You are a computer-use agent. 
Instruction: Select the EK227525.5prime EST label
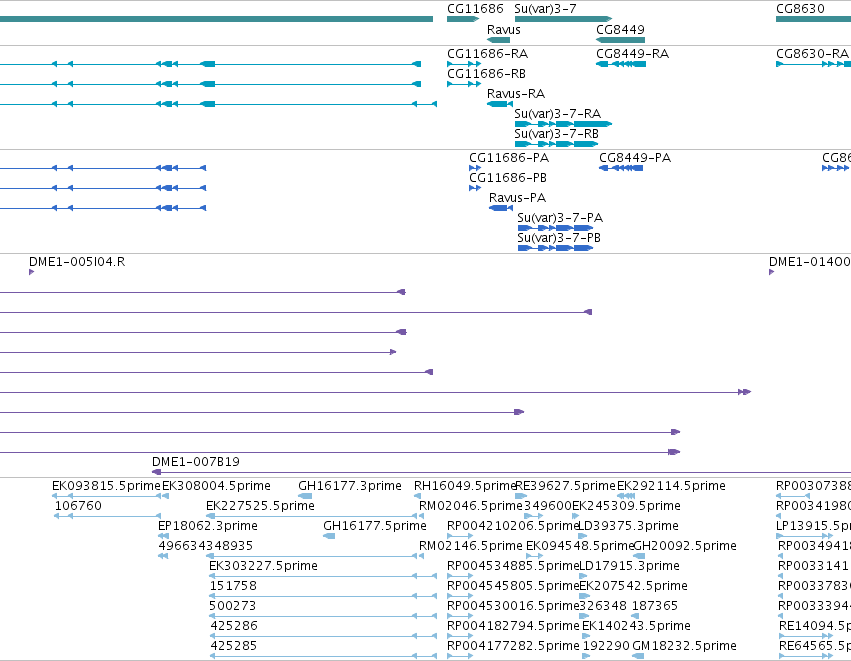click(260, 506)
